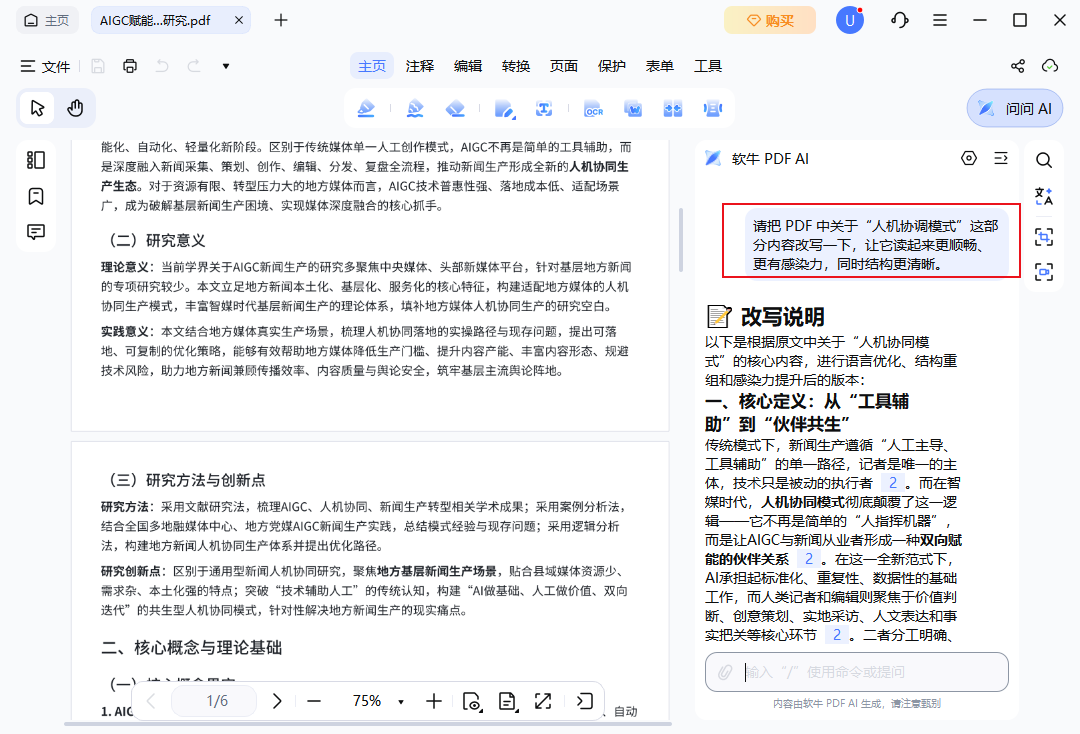Click the undo arrow

tap(162, 66)
